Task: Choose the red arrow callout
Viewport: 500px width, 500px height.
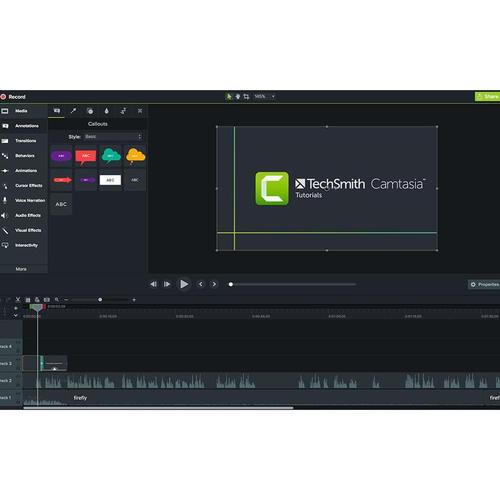Action: pyautogui.click(x=61, y=180)
